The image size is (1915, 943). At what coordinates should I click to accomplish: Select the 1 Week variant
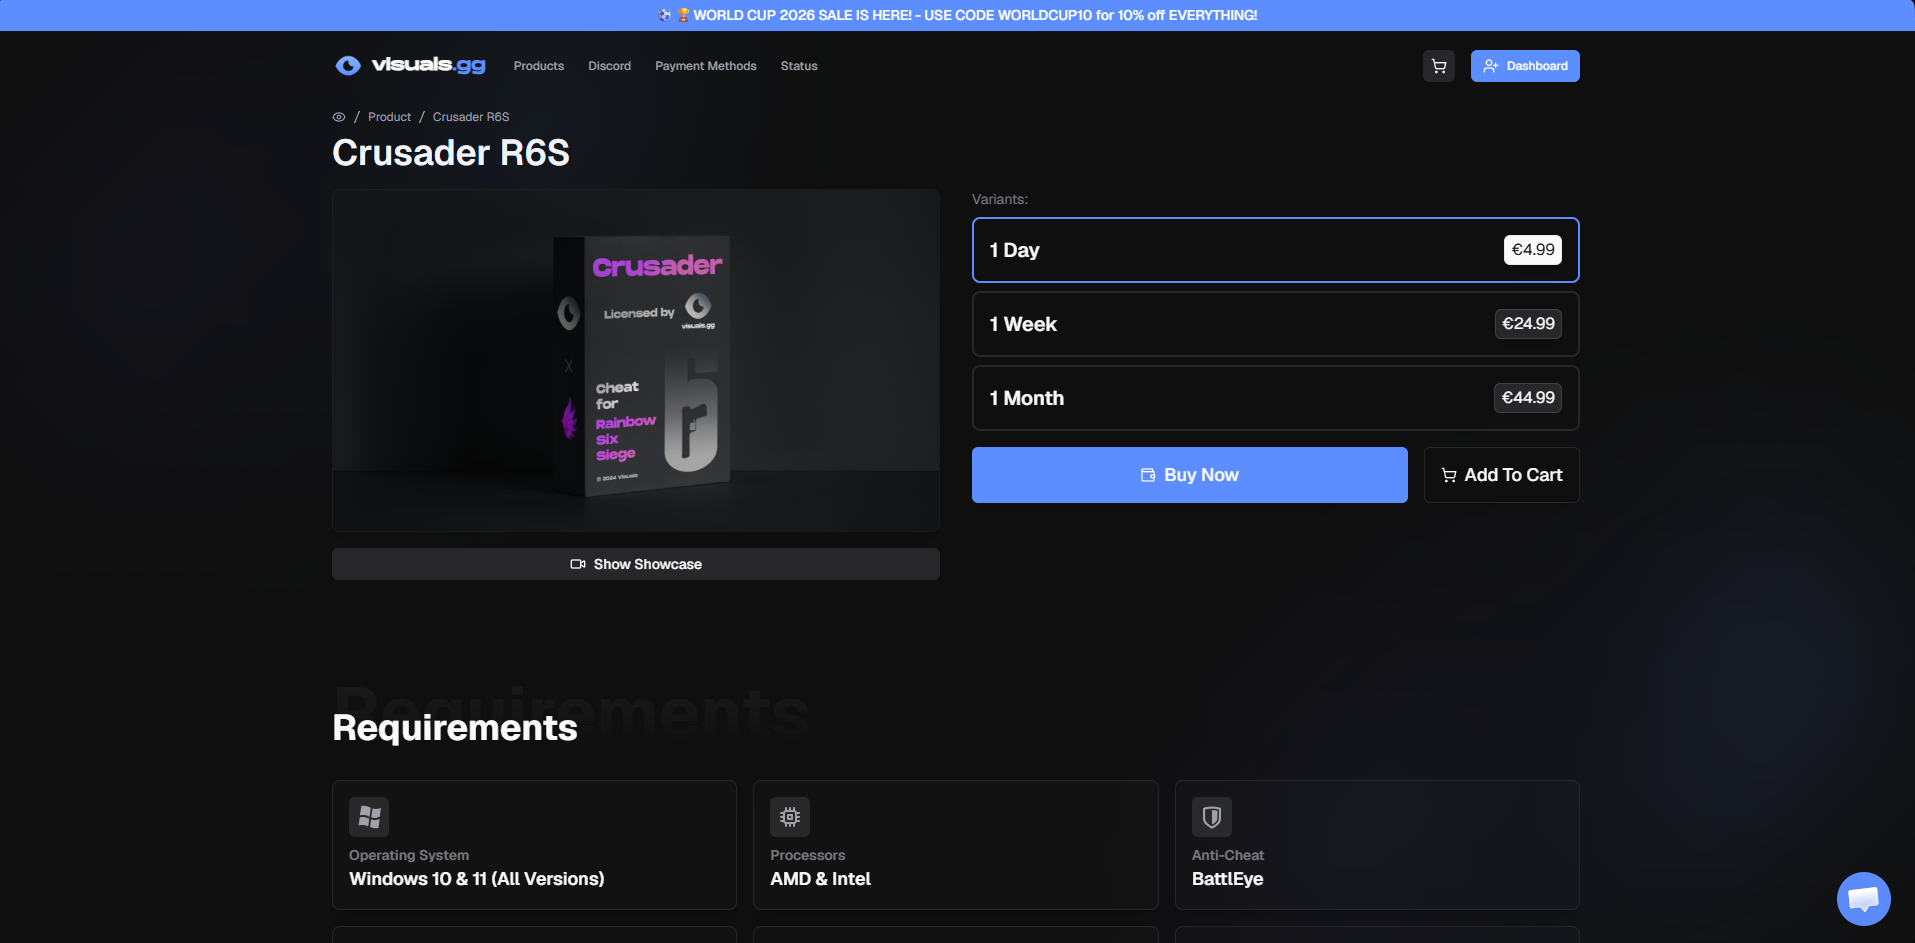click(x=1275, y=324)
